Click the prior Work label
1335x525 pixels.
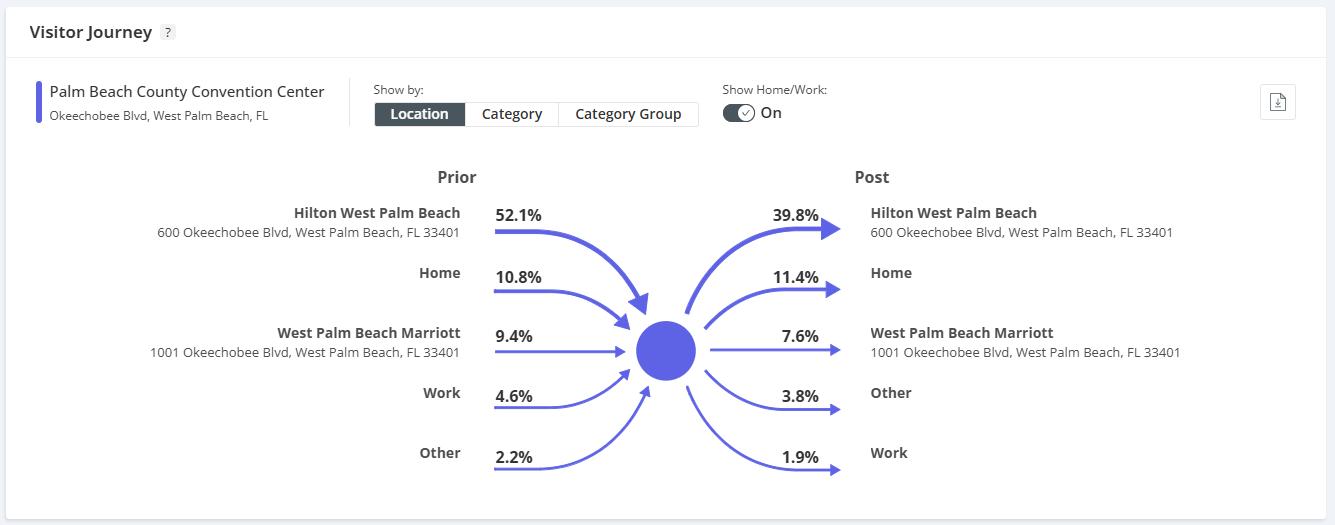pos(441,393)
